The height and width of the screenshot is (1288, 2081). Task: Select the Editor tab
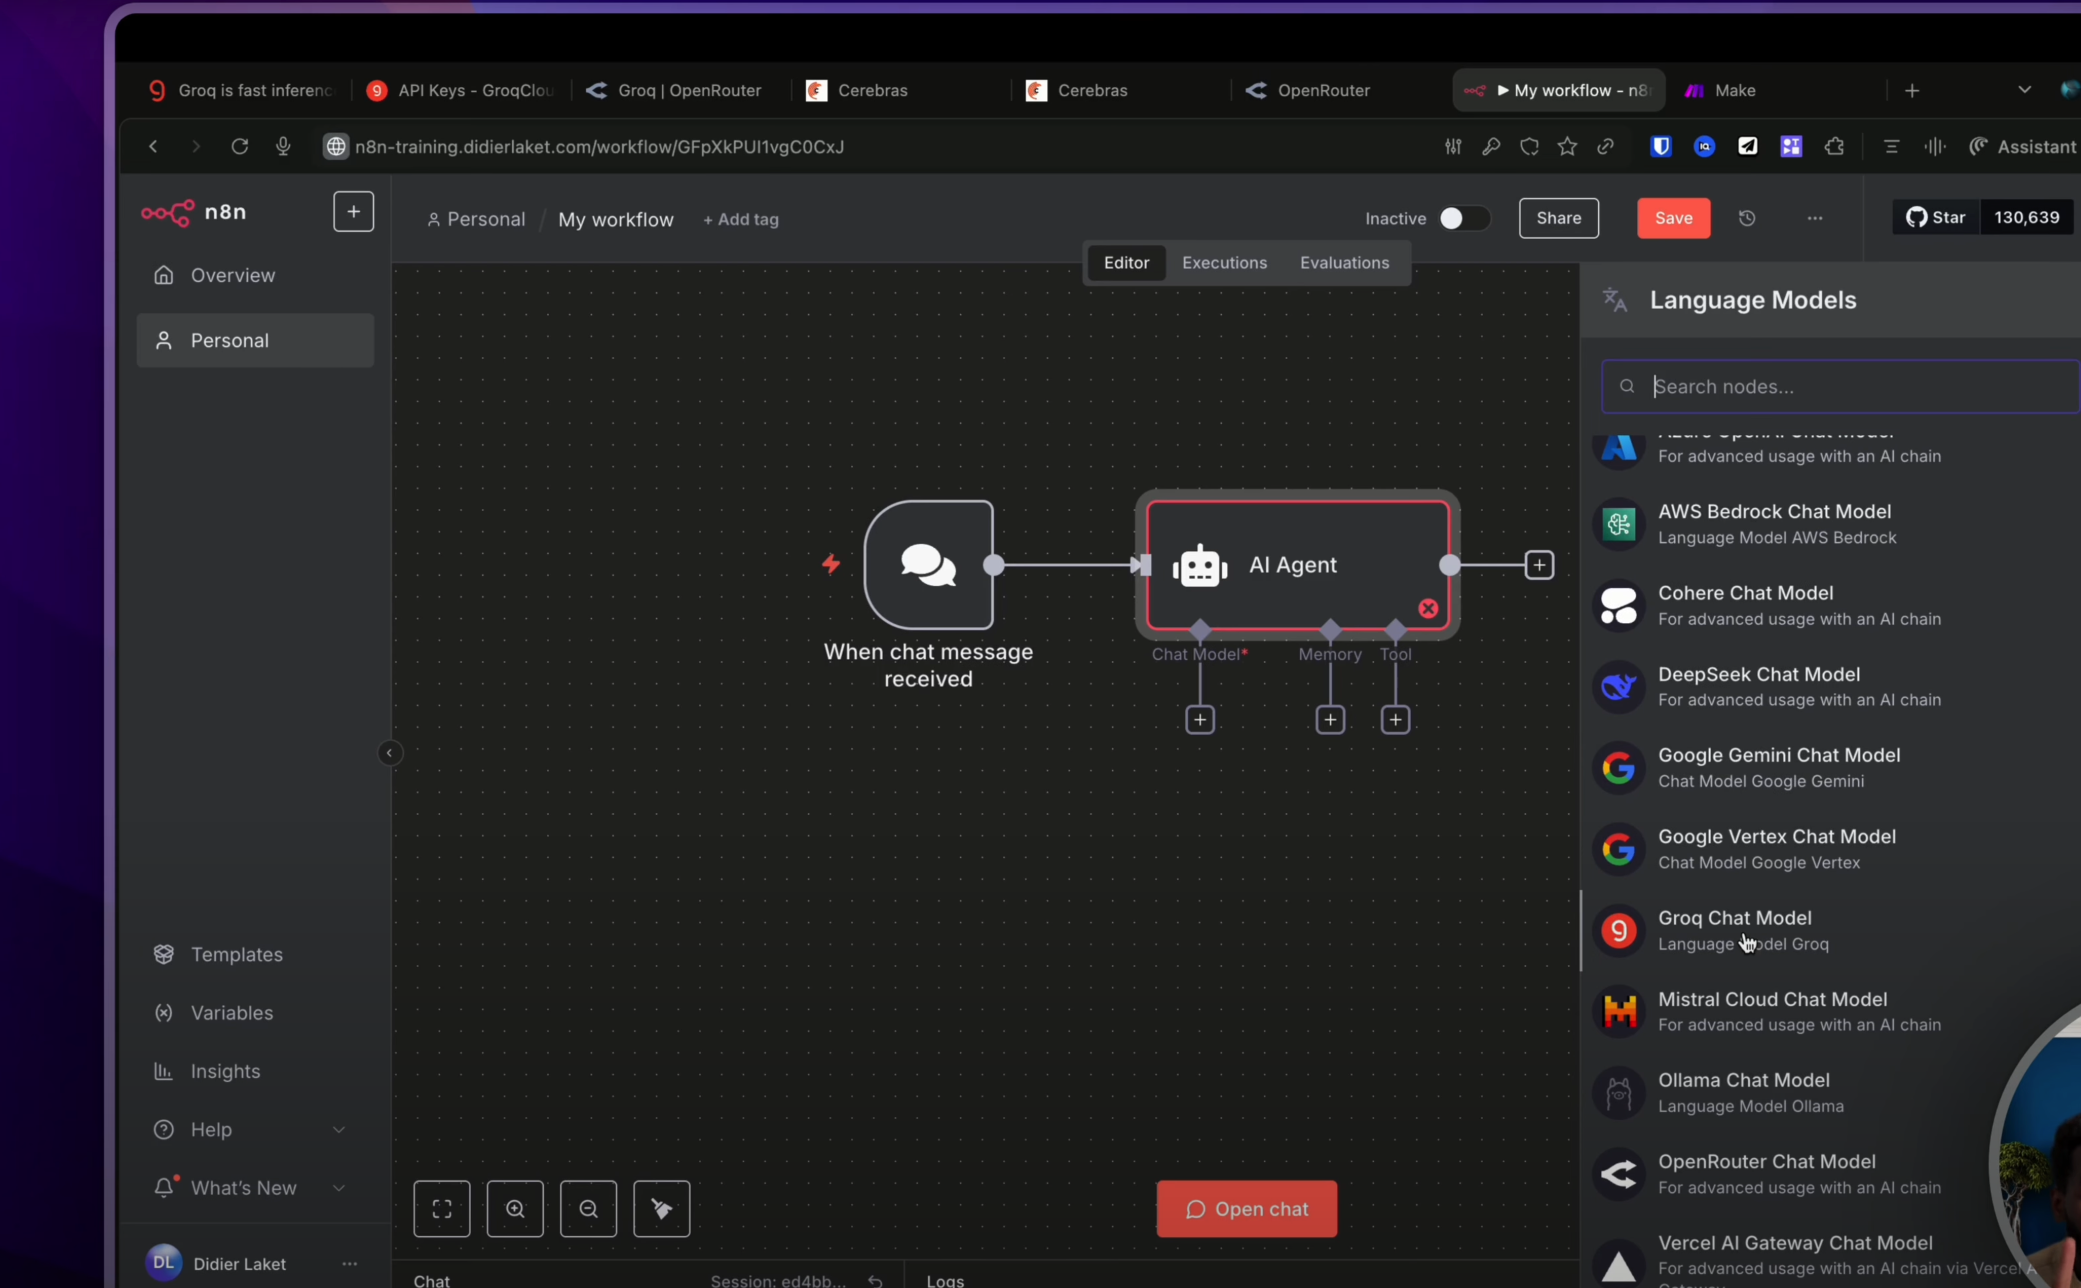tap(1126, 263)
